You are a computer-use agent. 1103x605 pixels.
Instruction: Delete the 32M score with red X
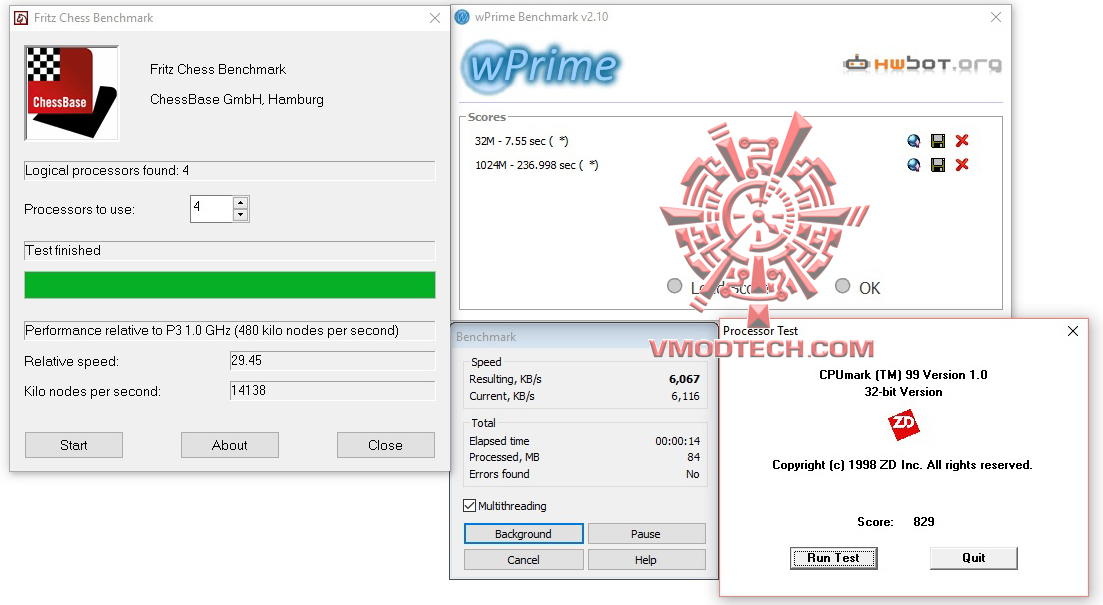962,141
